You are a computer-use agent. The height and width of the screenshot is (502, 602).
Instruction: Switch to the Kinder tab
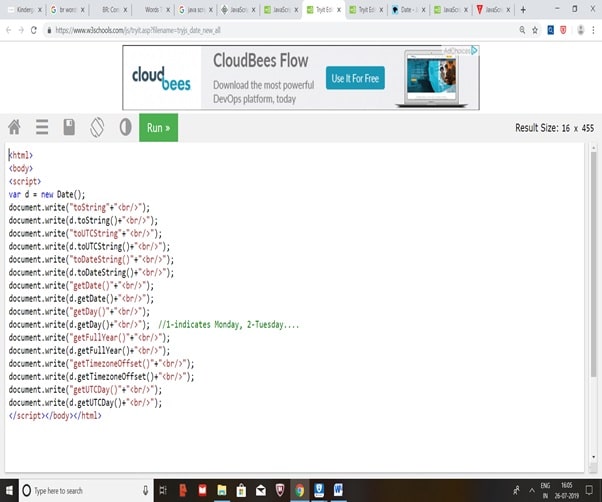23,10
